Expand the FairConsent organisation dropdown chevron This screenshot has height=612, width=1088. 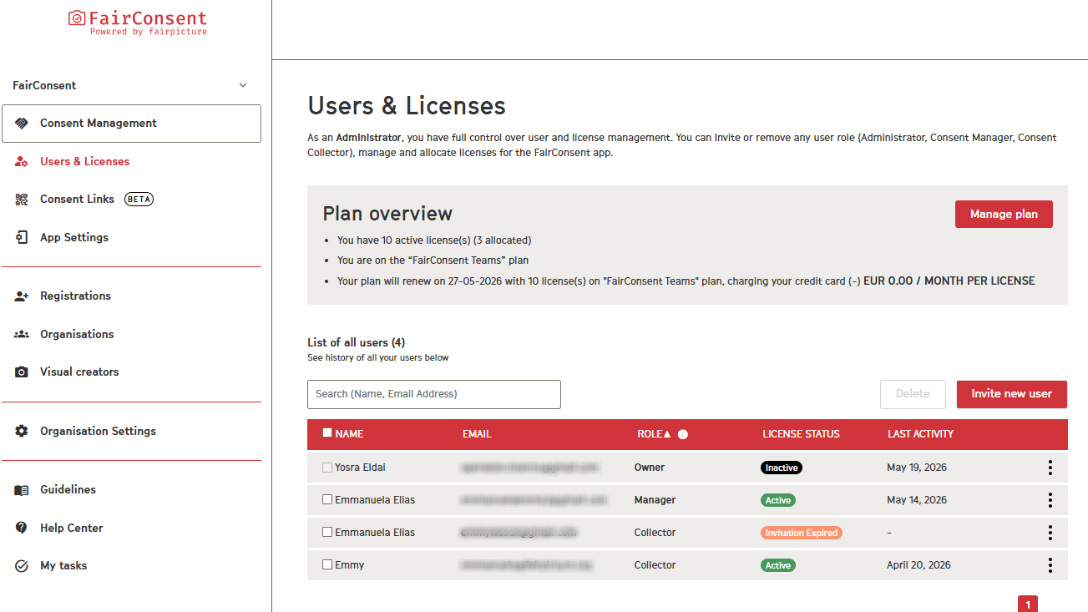[243, 85]
